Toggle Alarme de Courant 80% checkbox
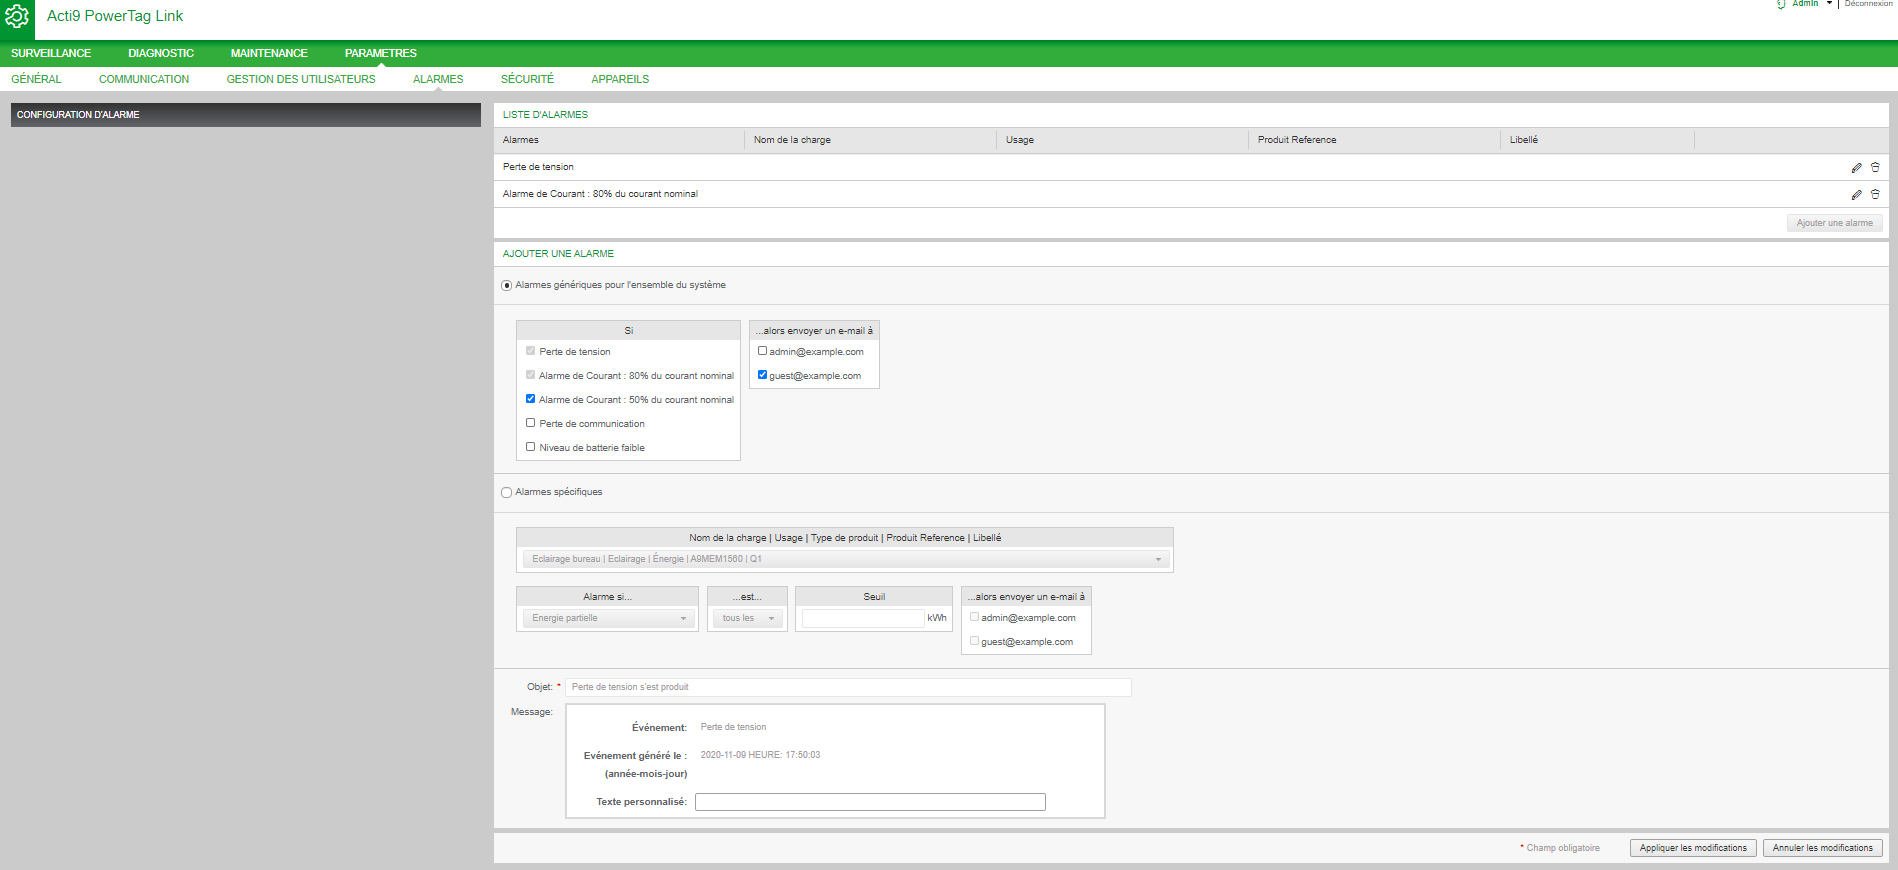The width and height of the screenshot is (1898, 870). coord(530,375)
